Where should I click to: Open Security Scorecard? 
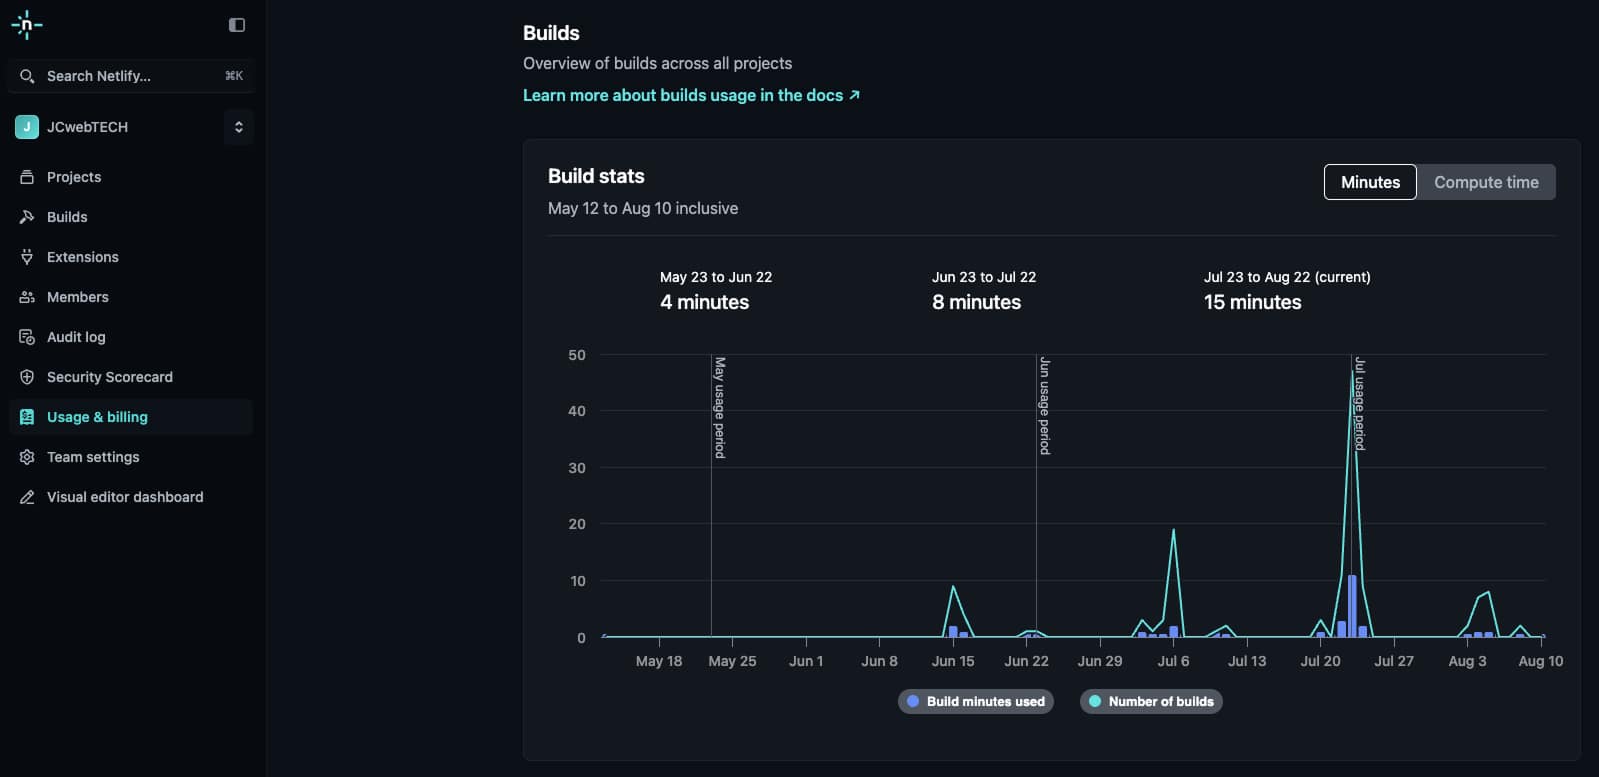point(131,377)
